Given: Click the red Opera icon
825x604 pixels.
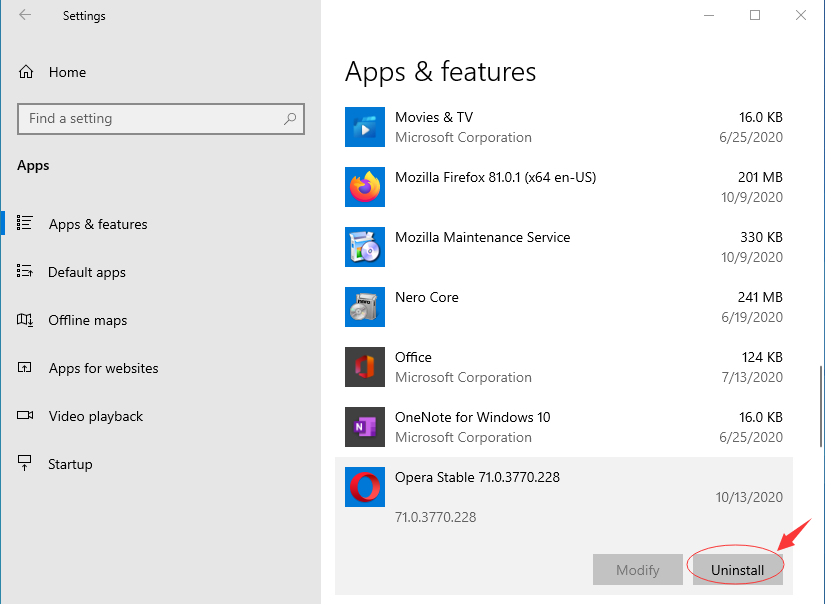Looking at the screenshot, I should (x=365, y=487).
